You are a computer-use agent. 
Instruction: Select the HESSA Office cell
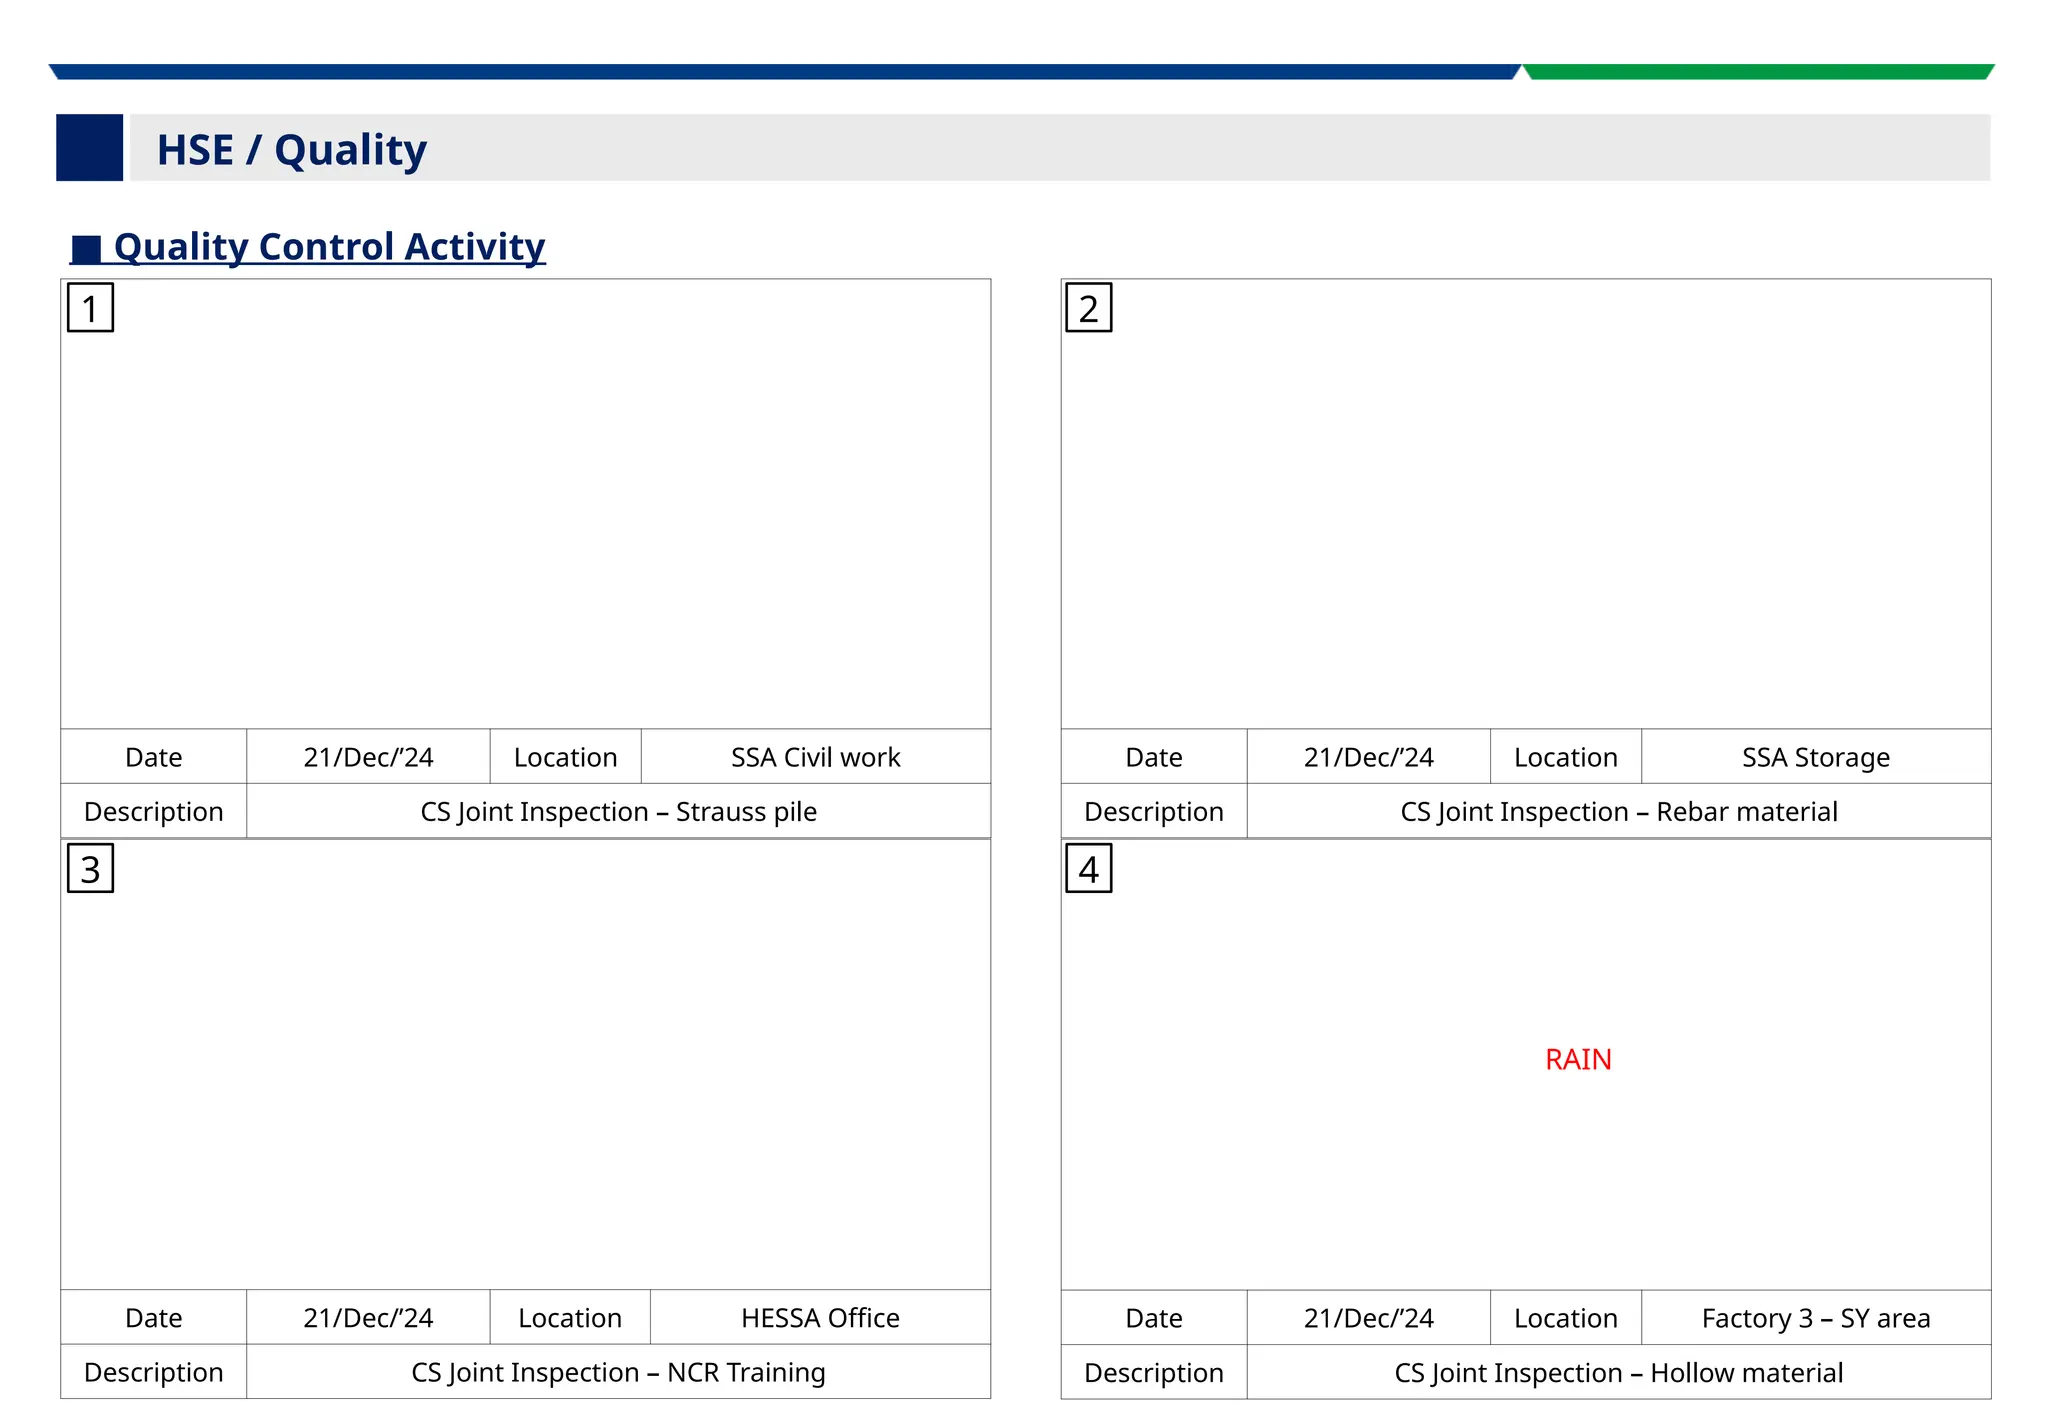click(820, 1318)
